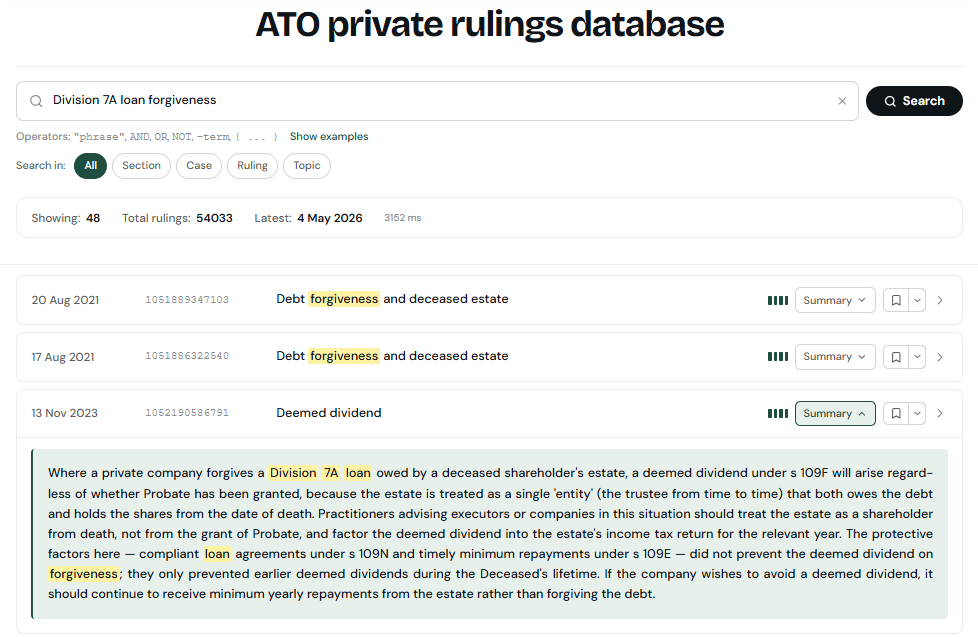
Task: Open the Deemed dividend ruling via right chevron
Action: [x=940, y=413]
